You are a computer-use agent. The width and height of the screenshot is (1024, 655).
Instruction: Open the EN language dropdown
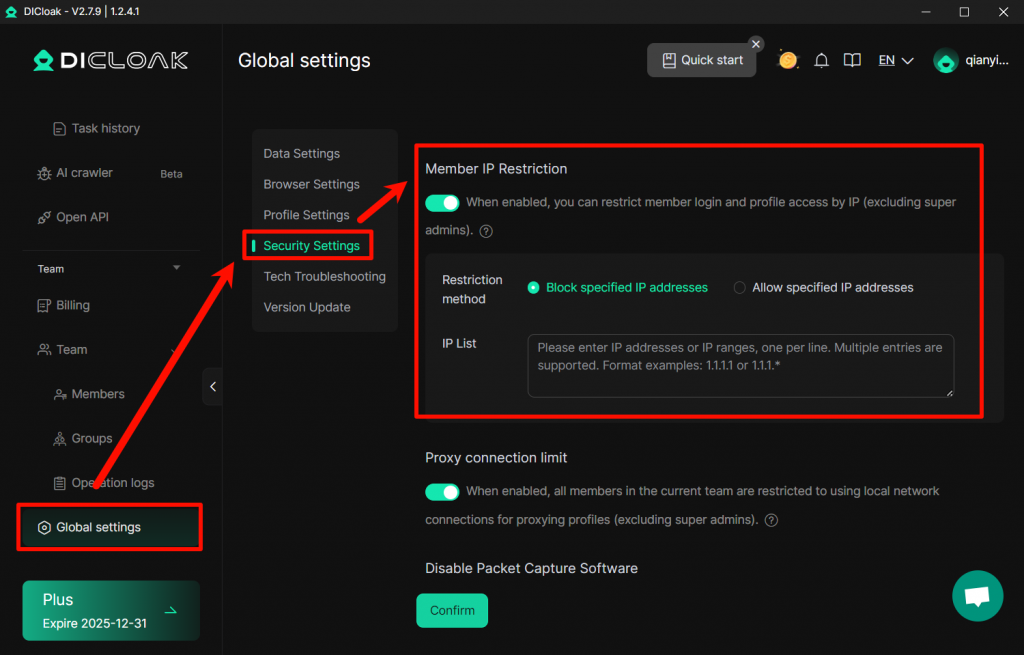click(x=896, y=60)
